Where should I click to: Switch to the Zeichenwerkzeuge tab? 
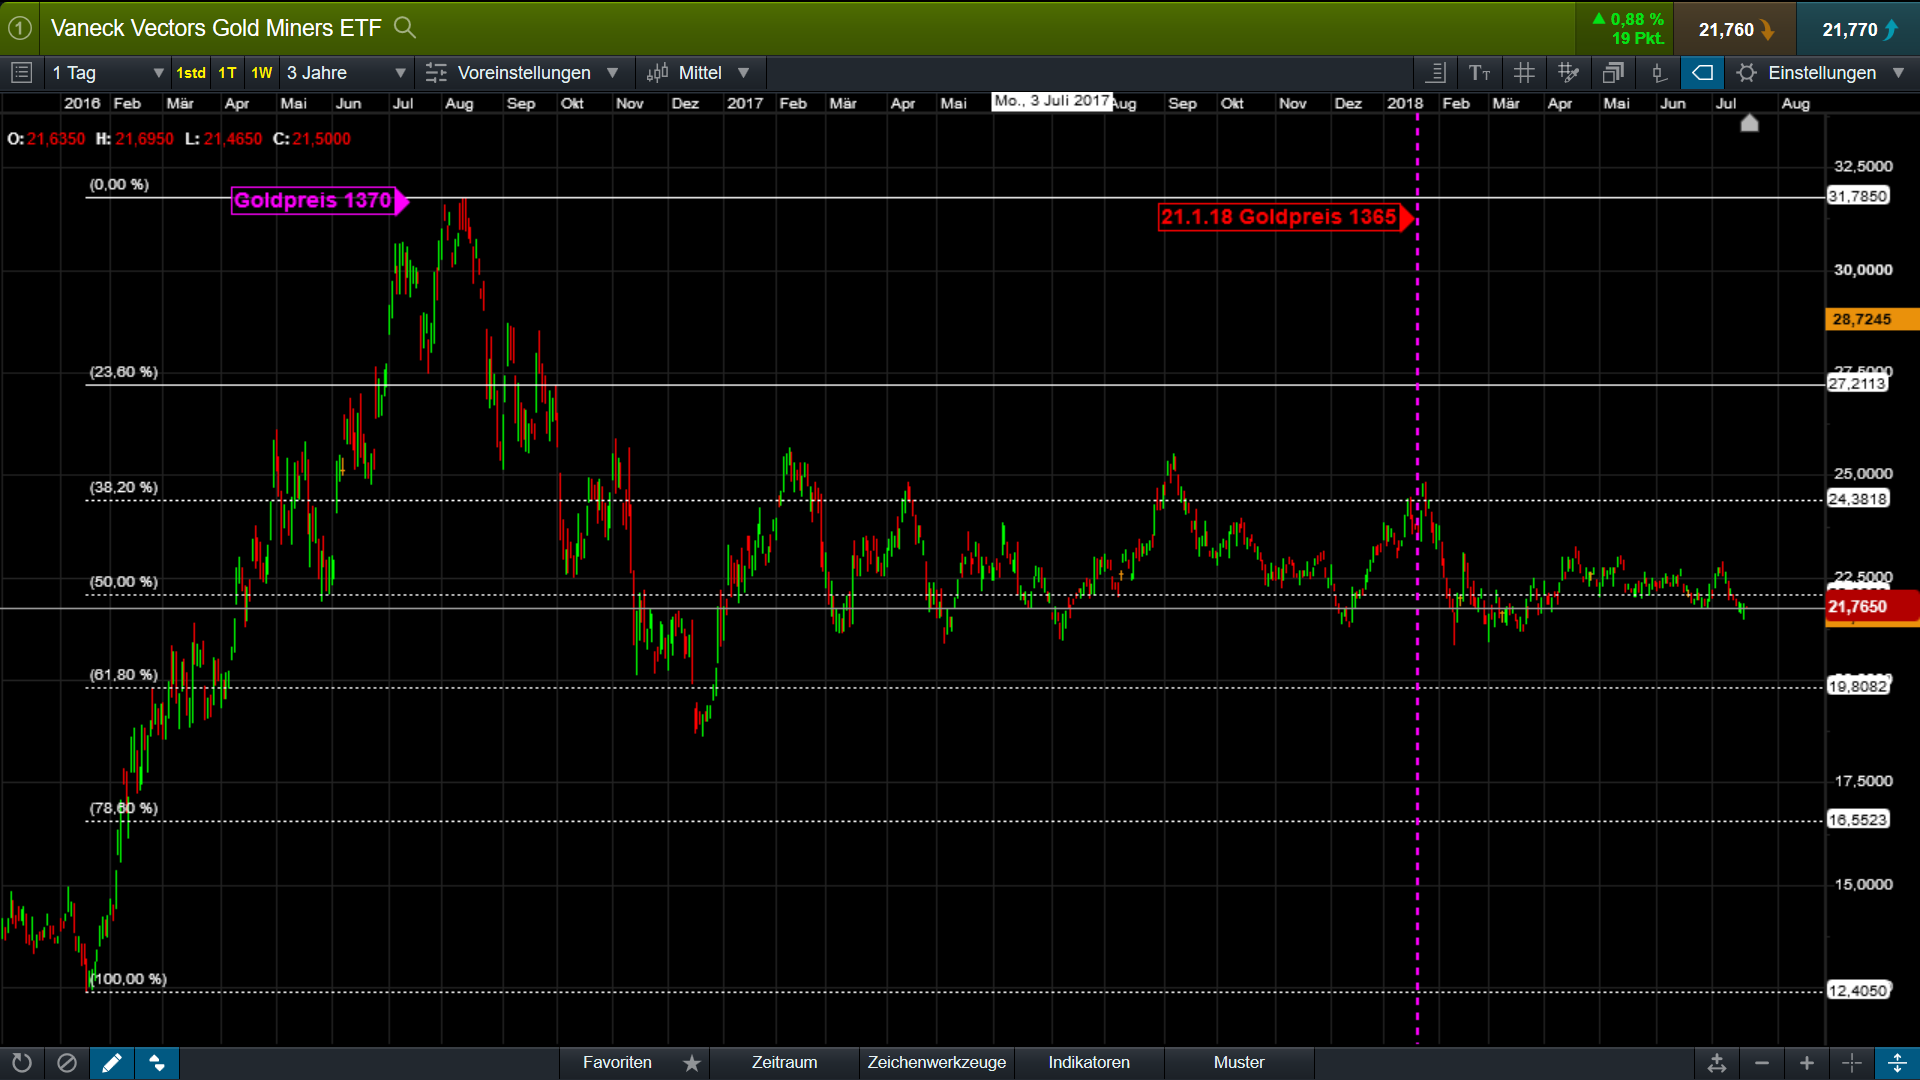(936, 1063)
